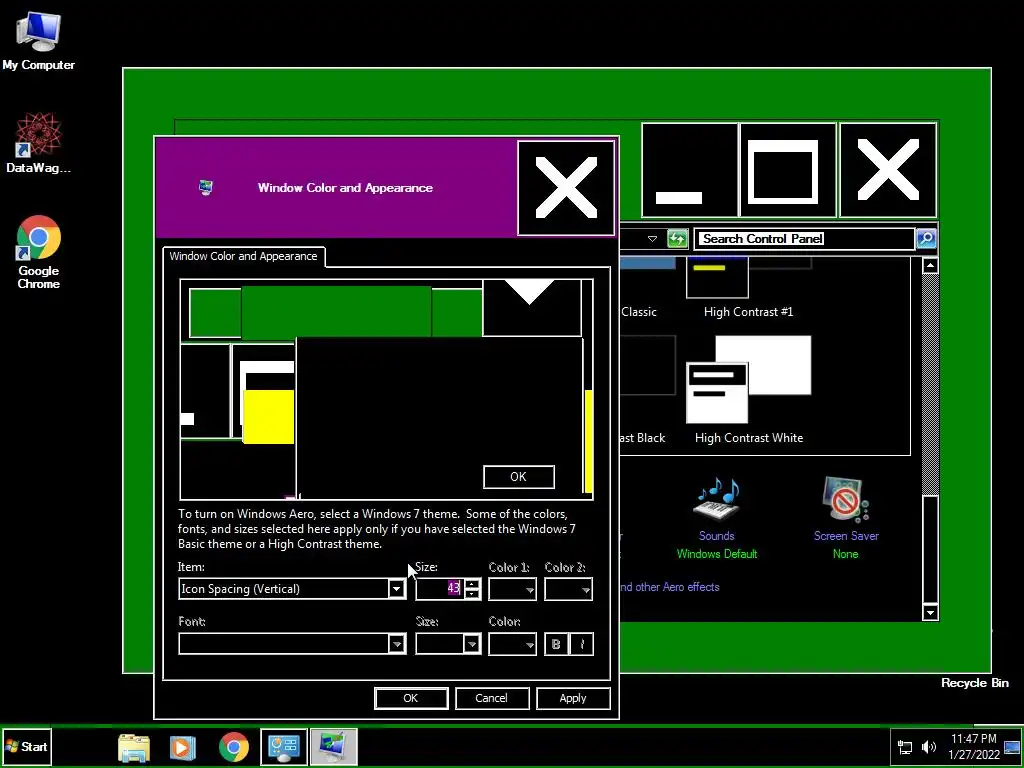Click the network tray icon
Screen dimensions: 1024x768
(x=905, y=747)
